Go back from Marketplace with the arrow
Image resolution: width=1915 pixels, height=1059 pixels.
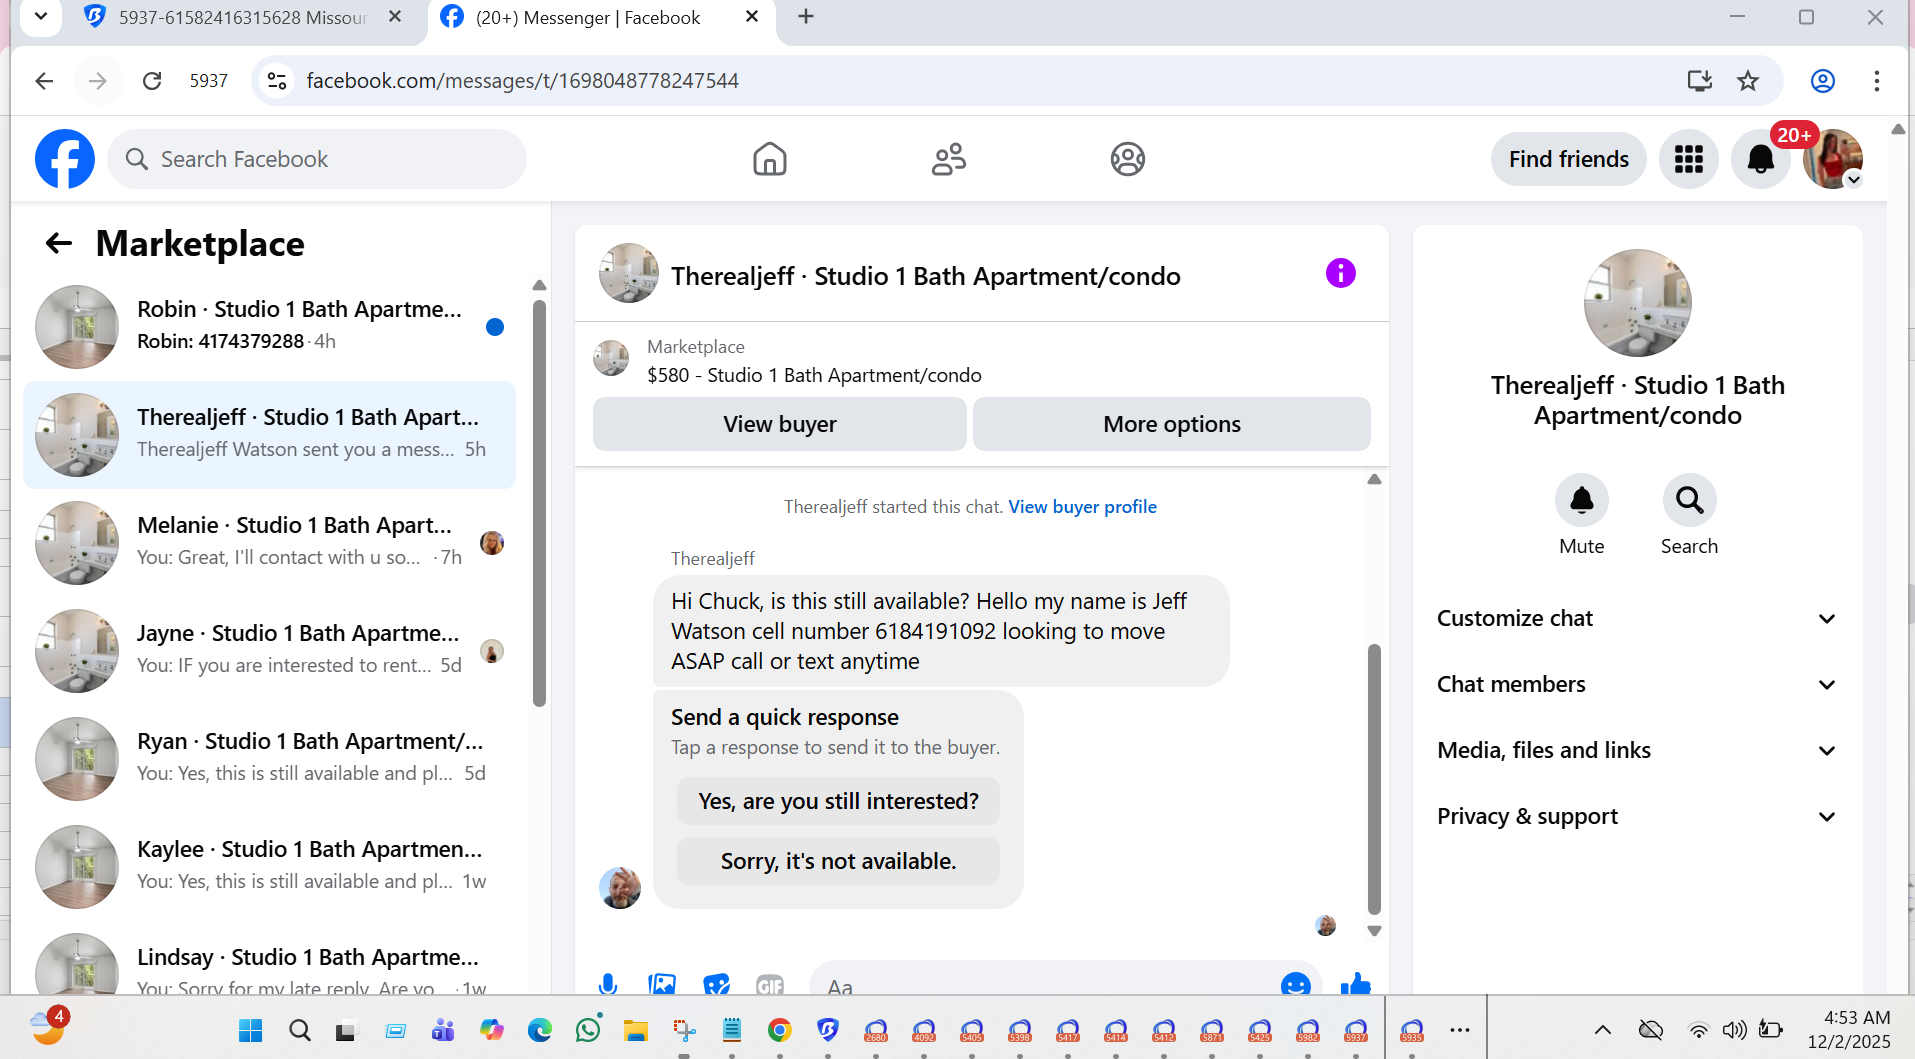point(59,243)
